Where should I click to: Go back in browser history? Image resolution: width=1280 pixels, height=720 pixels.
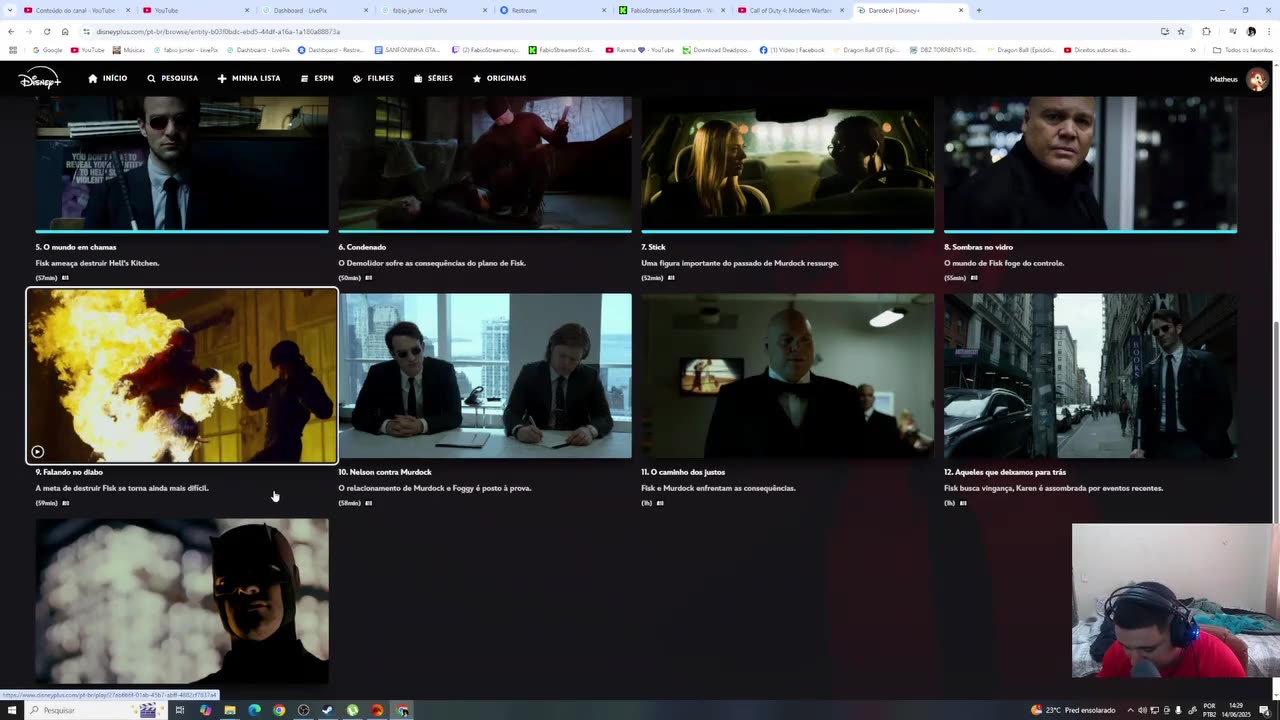click(x=11, y=31)
